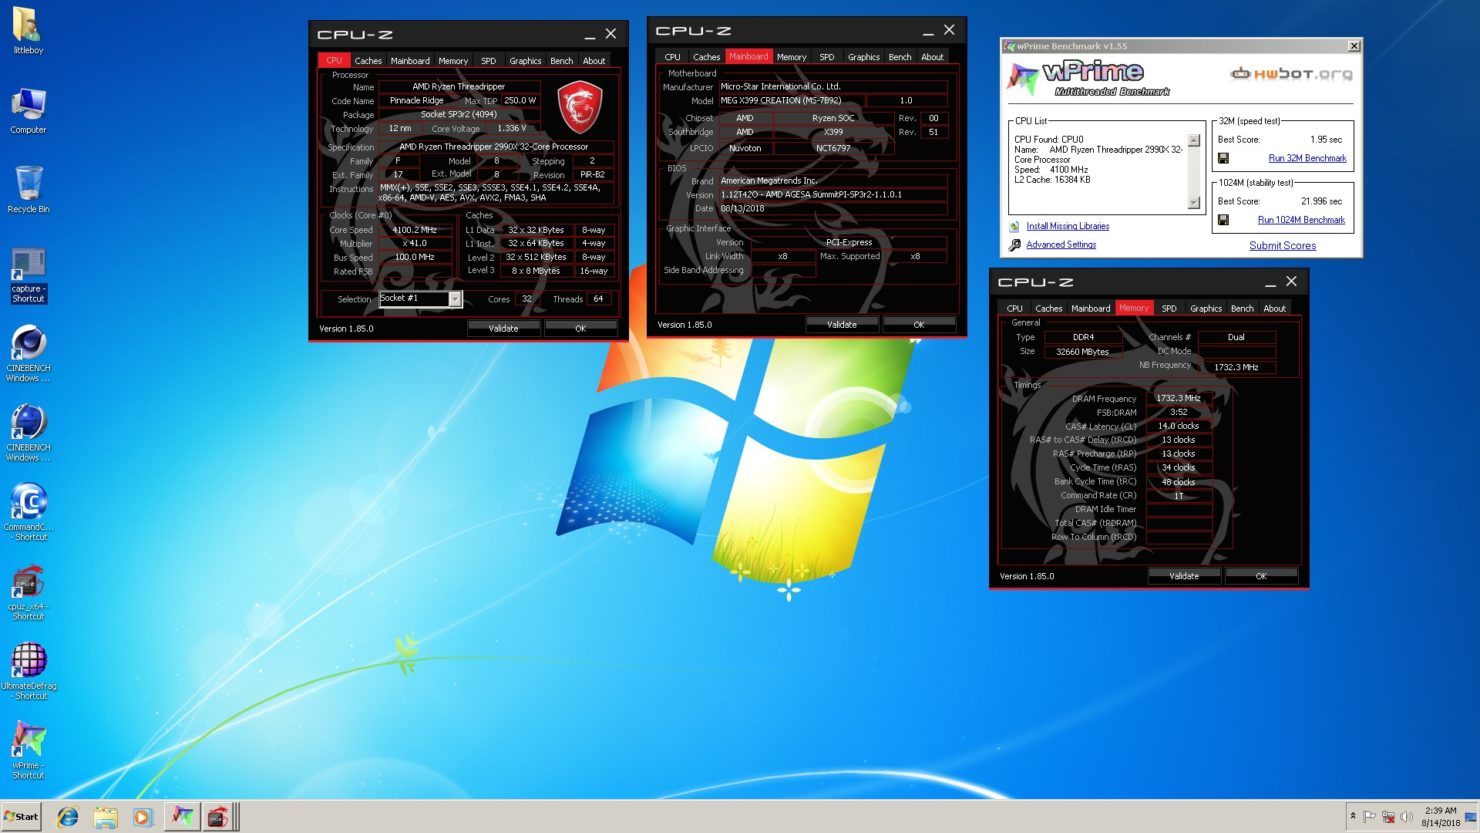Click the mainboard model MEG X399 CREATION field
Viewport: 1480px width, 833px height.
(x=790, y=101)
